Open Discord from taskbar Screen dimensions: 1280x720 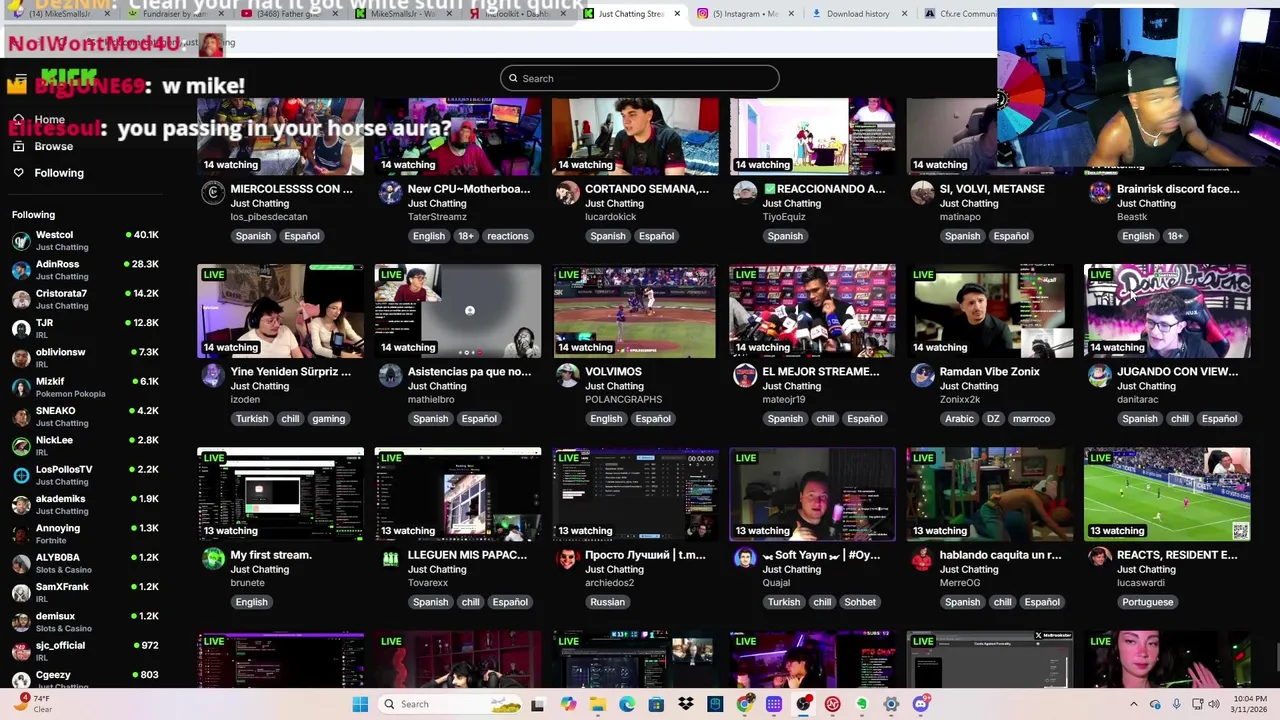pos(921,704)
